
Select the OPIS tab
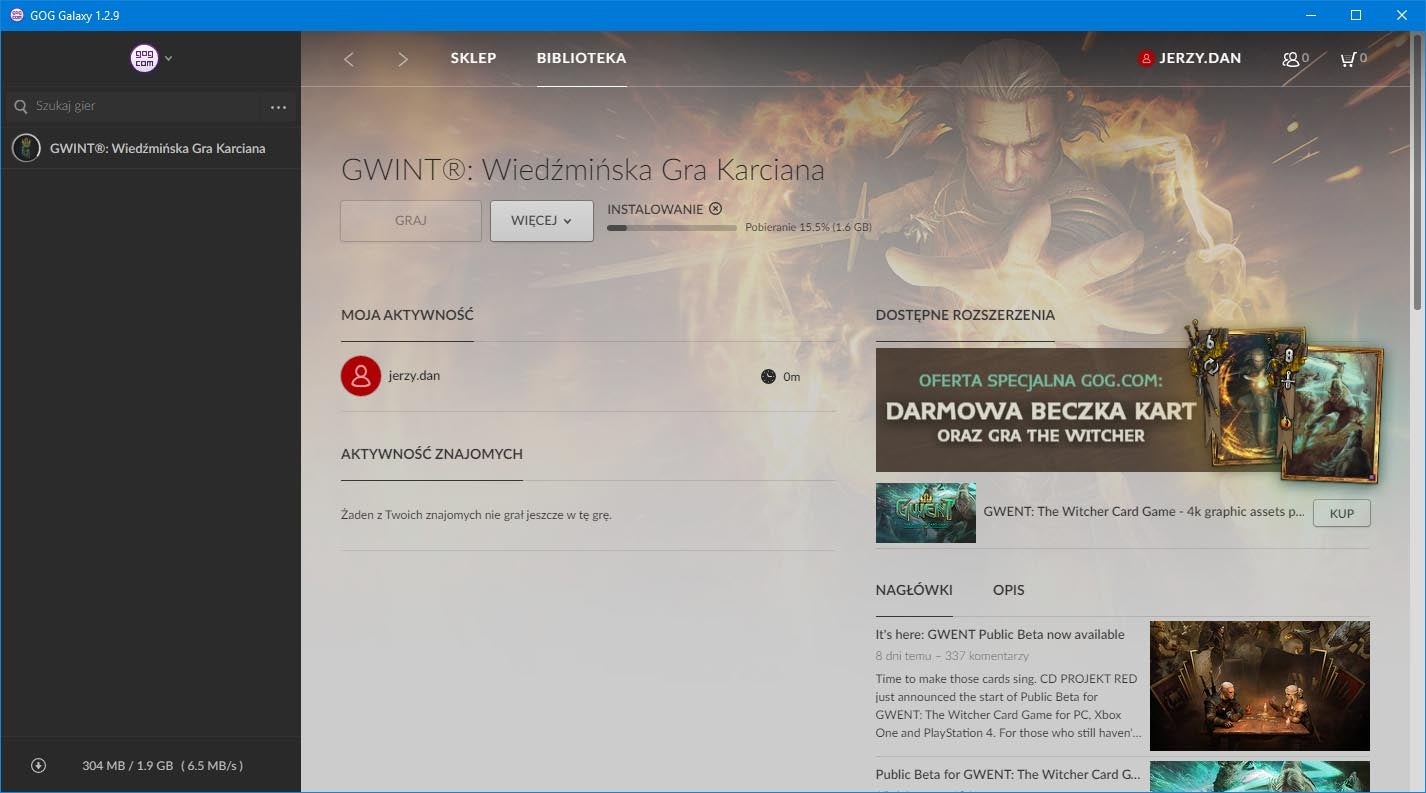coord(1008,590)
